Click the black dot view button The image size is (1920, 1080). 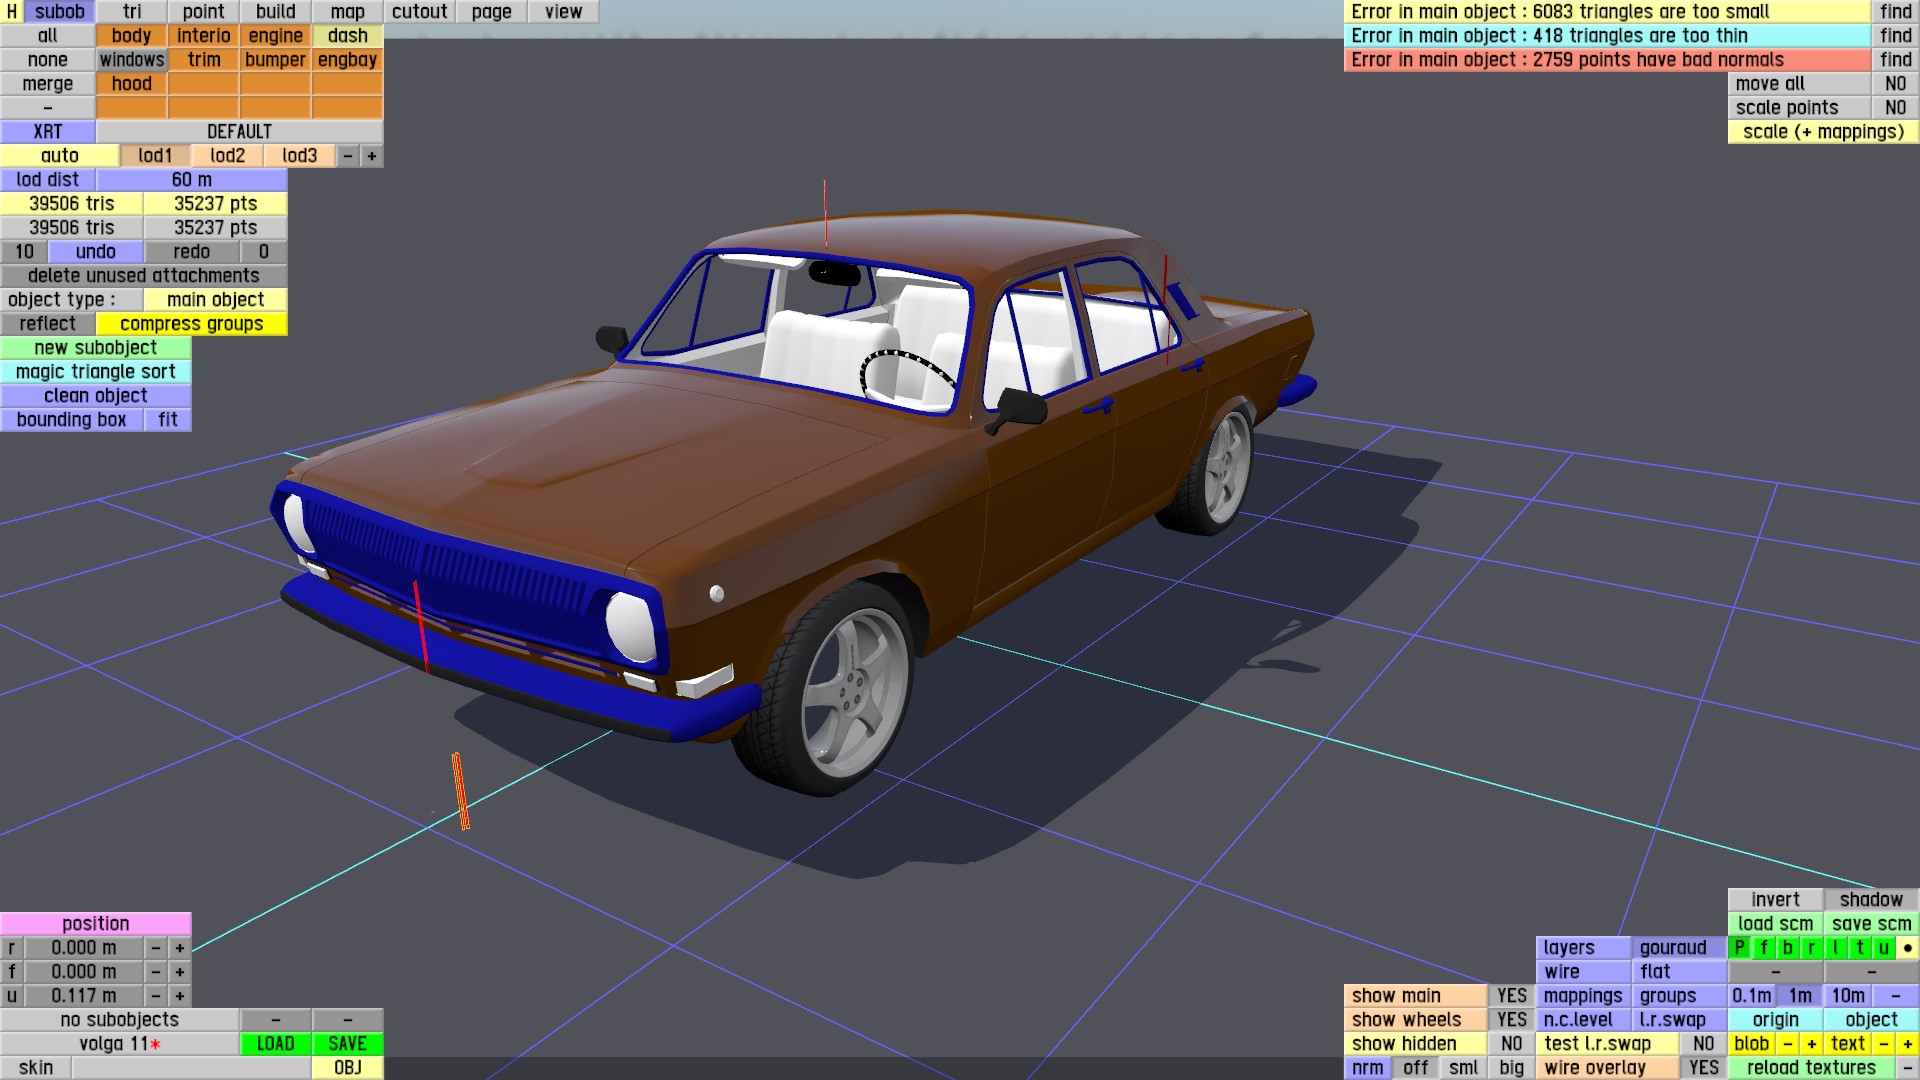click(x=1907, y=948)
